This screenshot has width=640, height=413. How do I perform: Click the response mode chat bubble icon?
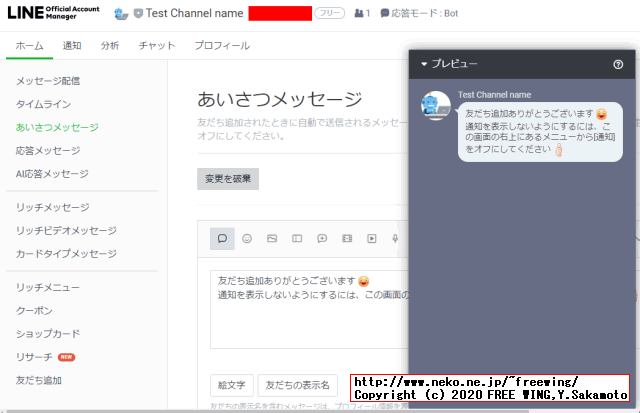(384, 13)
